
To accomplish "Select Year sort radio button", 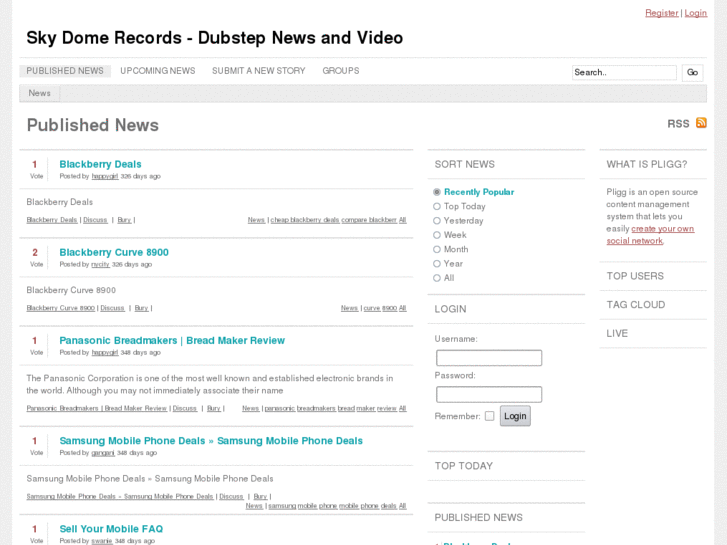I will 437,264.
